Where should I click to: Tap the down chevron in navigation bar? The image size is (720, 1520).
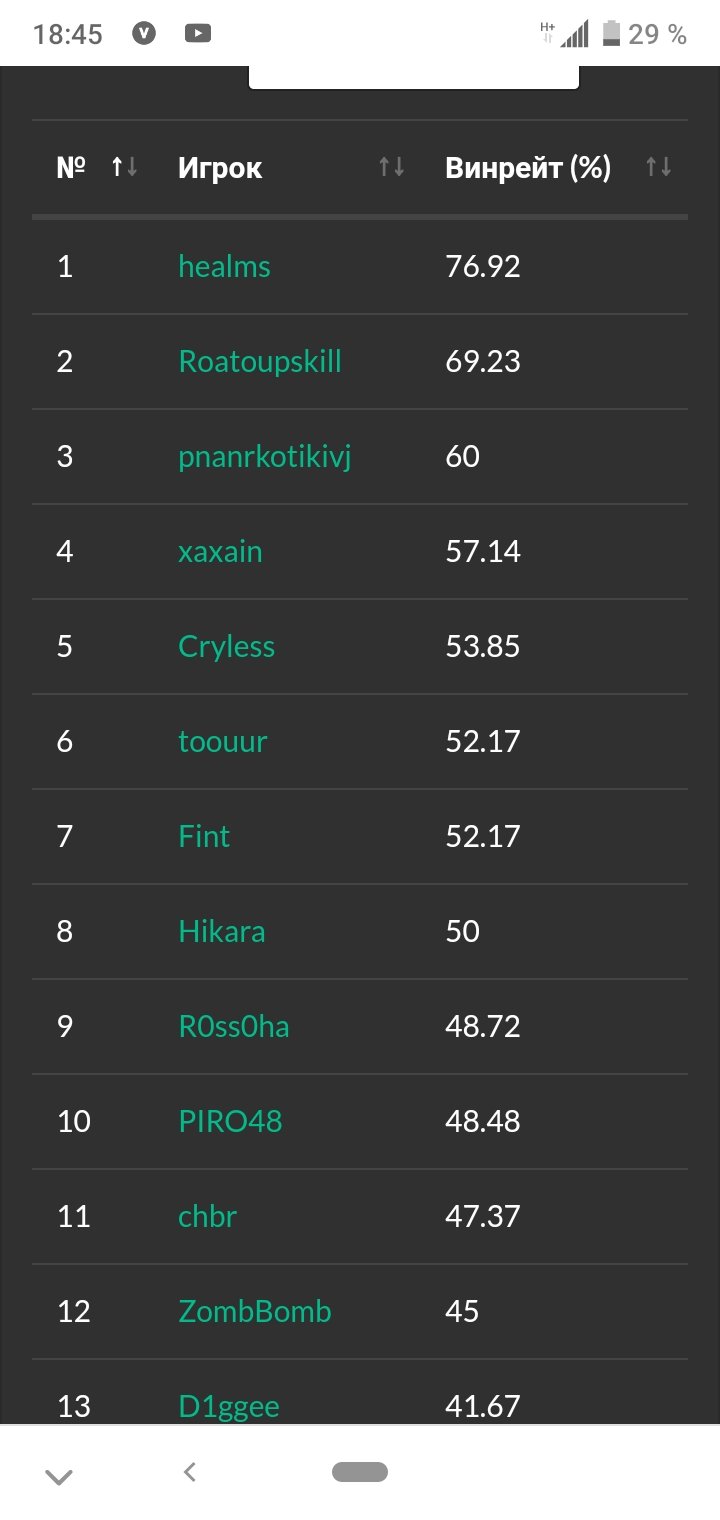(59, 1476)
